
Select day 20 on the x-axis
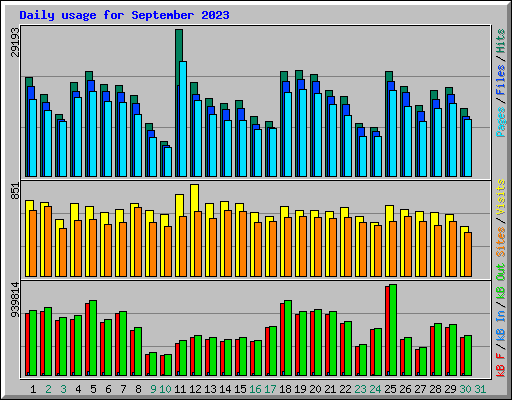[x=315, y=389]
